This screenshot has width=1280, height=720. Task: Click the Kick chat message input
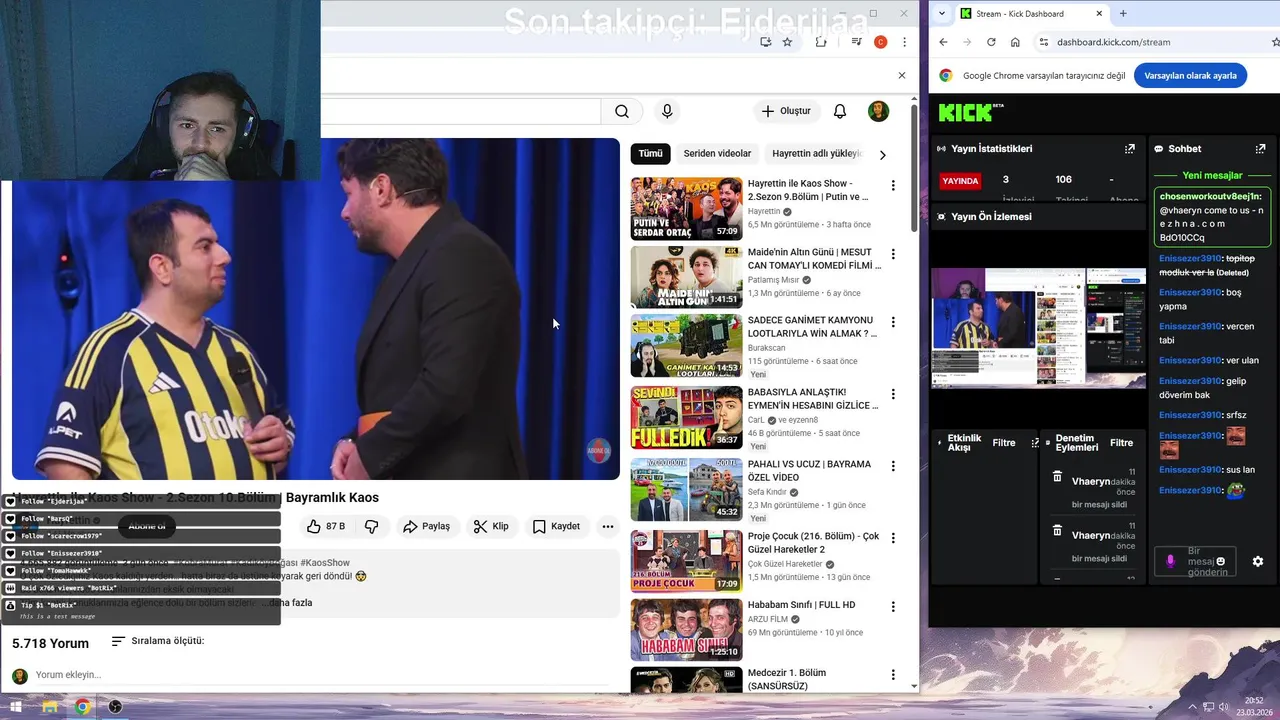click(1196, 561)
